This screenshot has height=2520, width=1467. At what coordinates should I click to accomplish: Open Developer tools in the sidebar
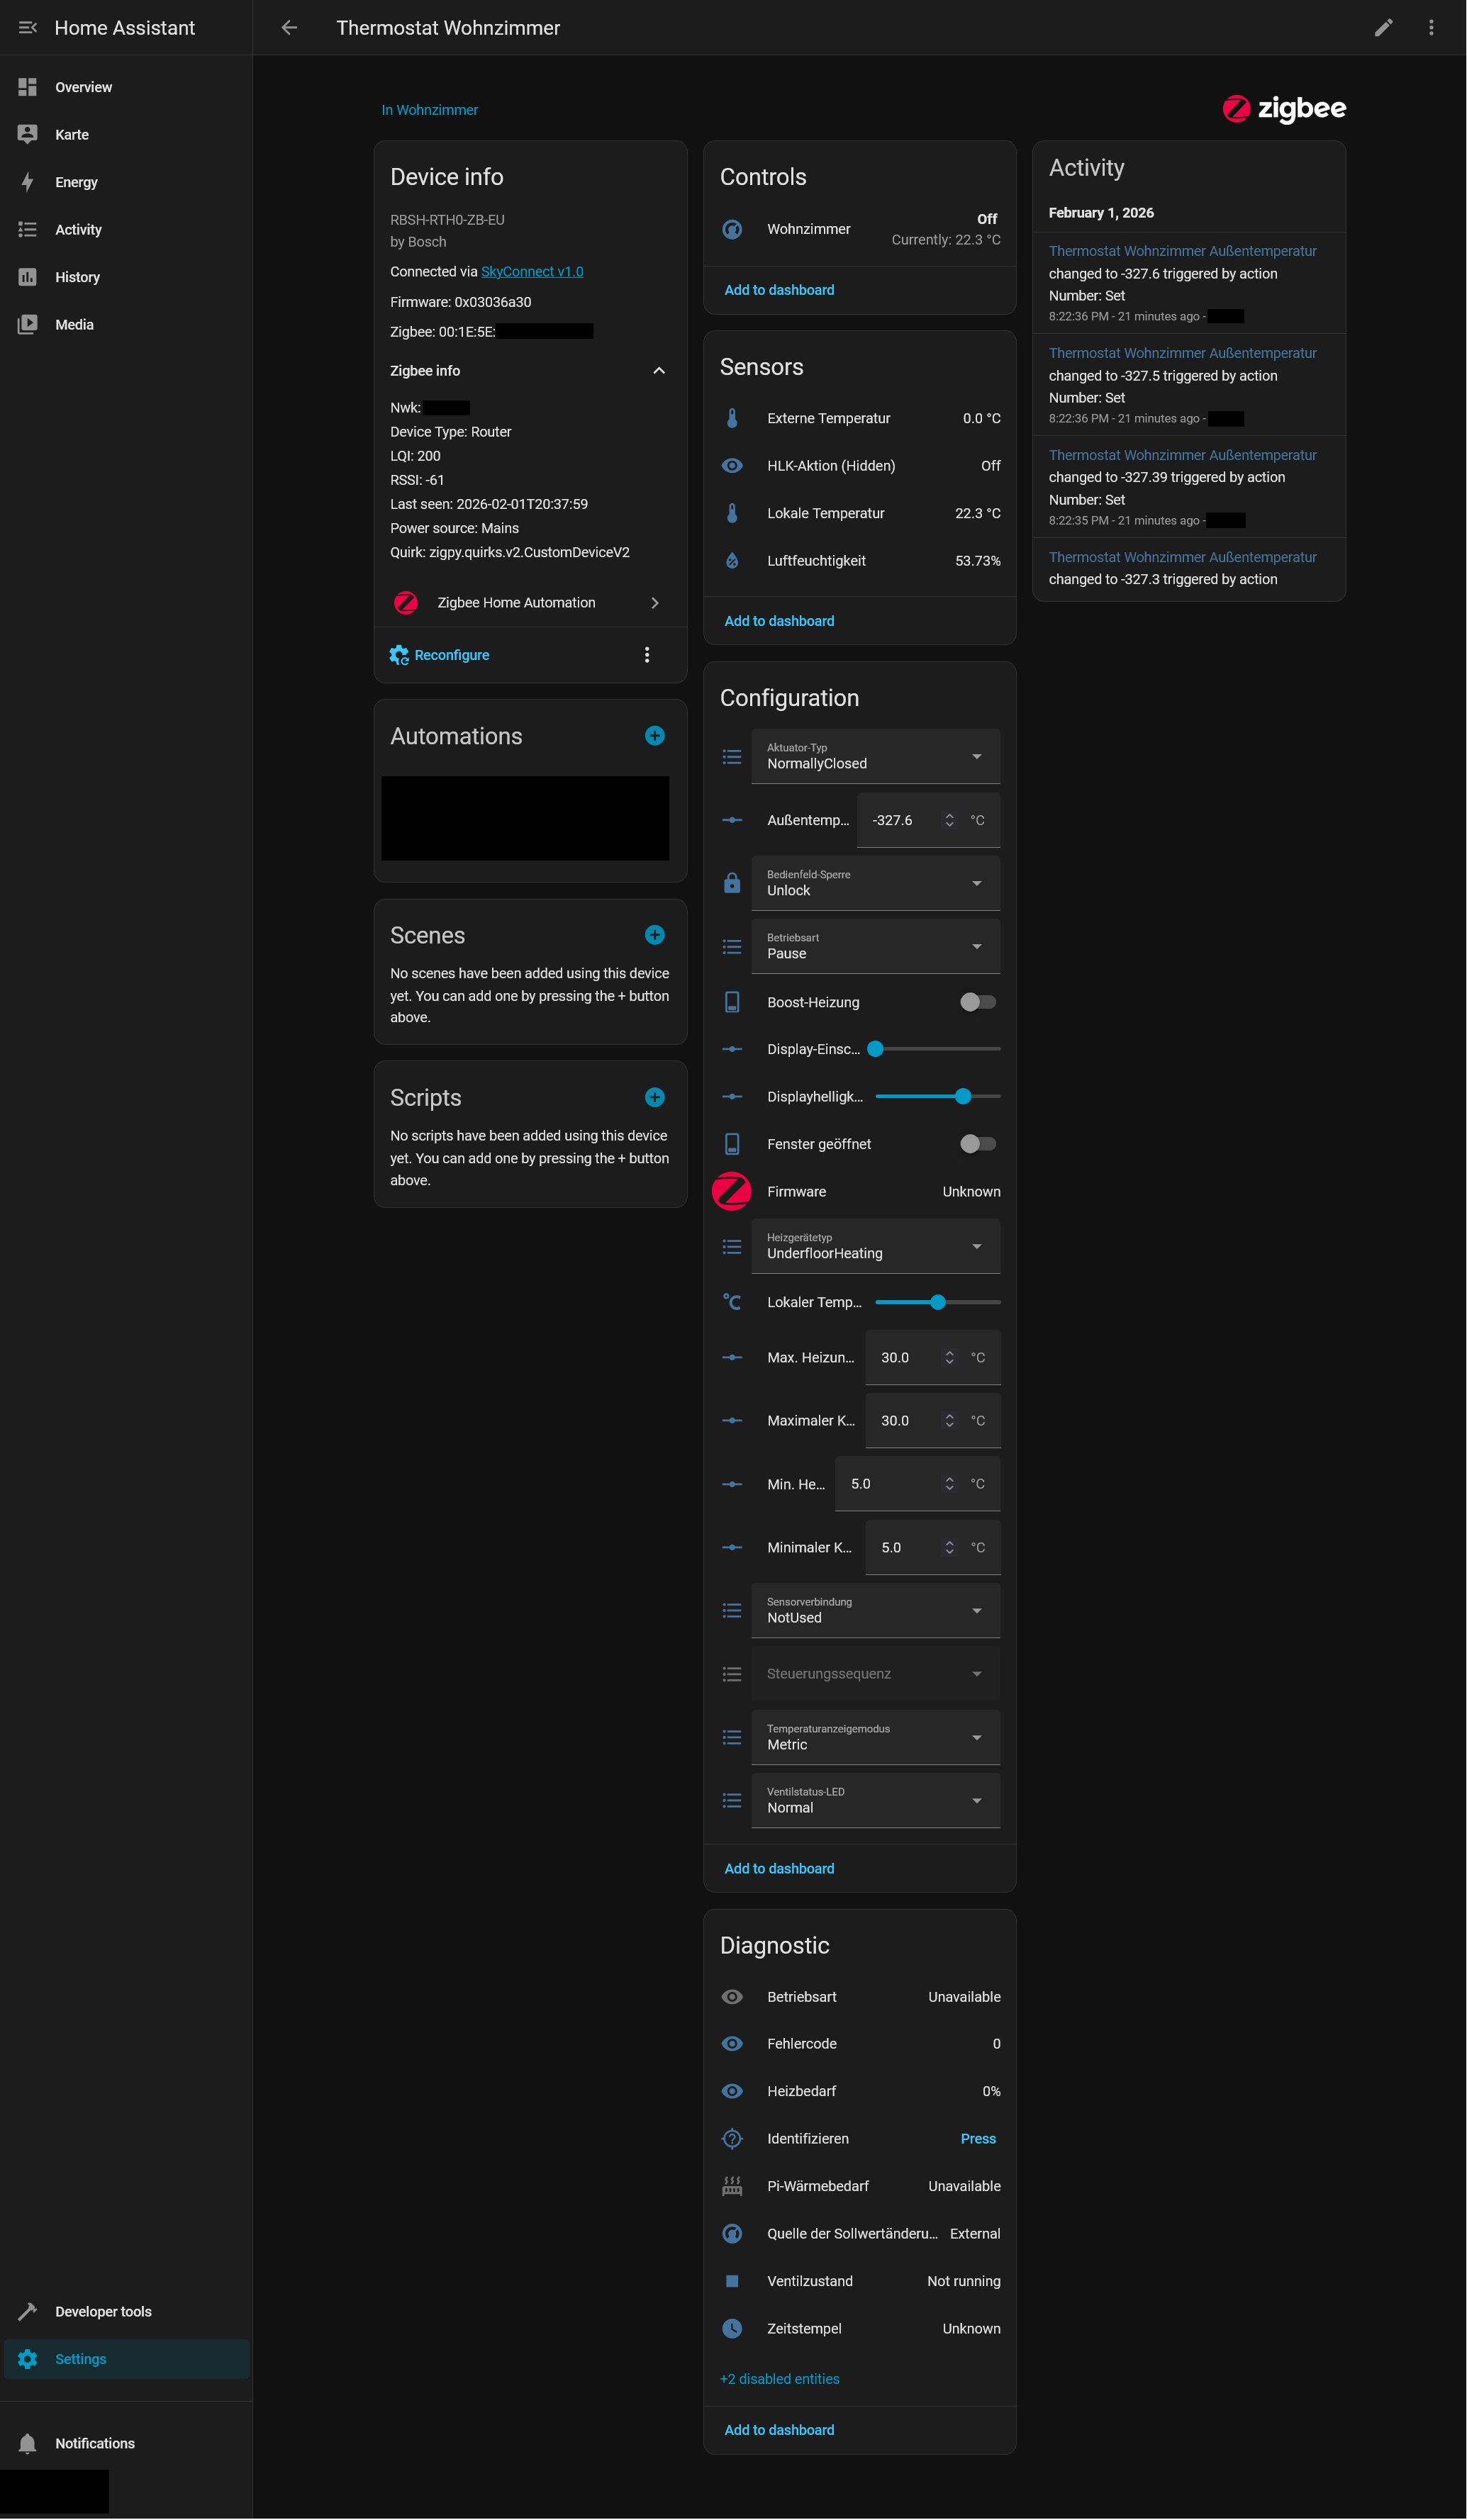pos(103,2311)
